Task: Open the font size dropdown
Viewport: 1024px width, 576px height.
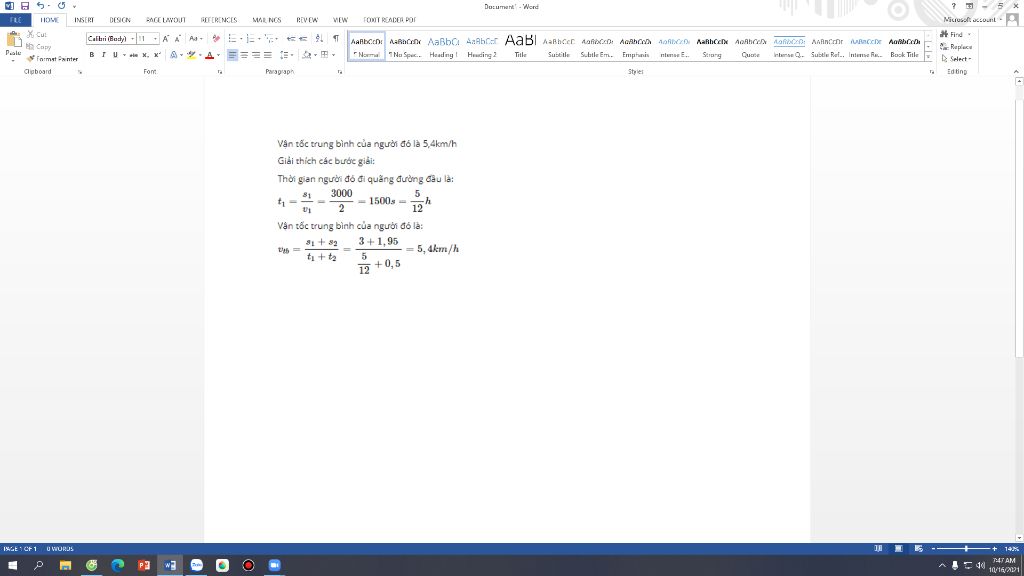Action: 155,39
